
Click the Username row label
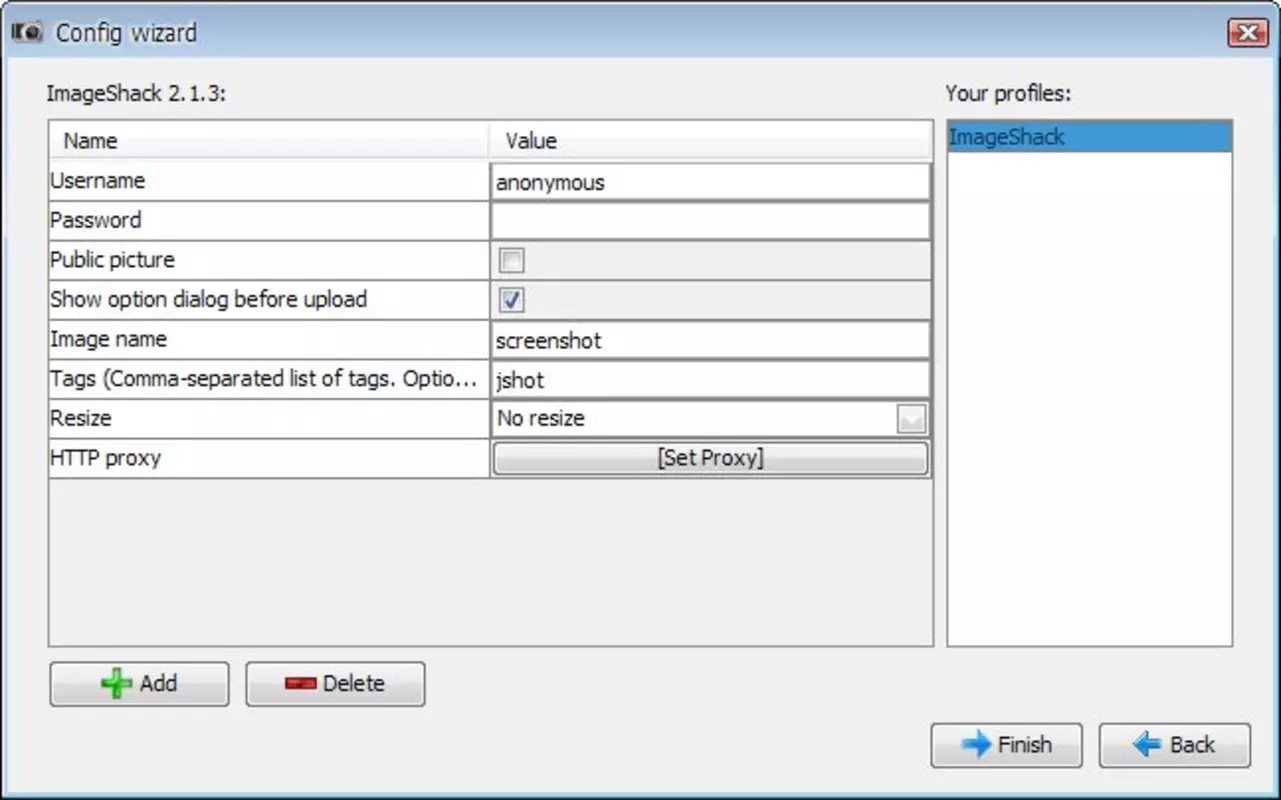(x=97, y=181)
